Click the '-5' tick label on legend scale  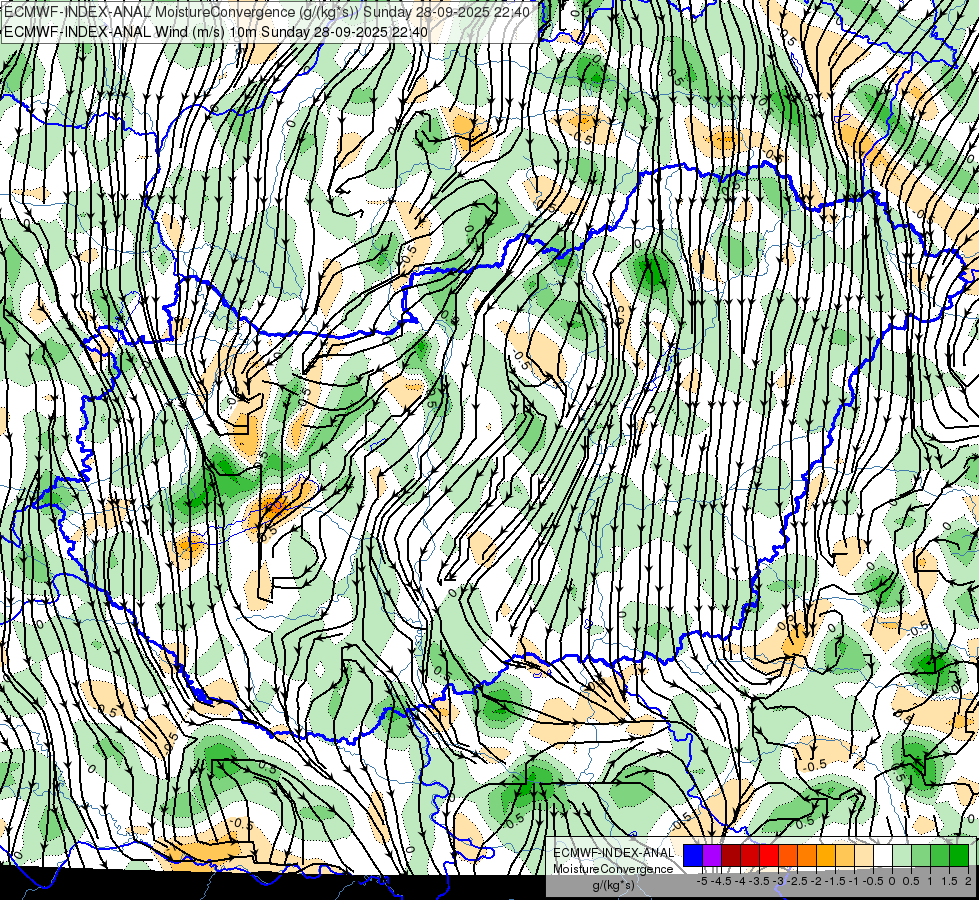coord(702,881)
